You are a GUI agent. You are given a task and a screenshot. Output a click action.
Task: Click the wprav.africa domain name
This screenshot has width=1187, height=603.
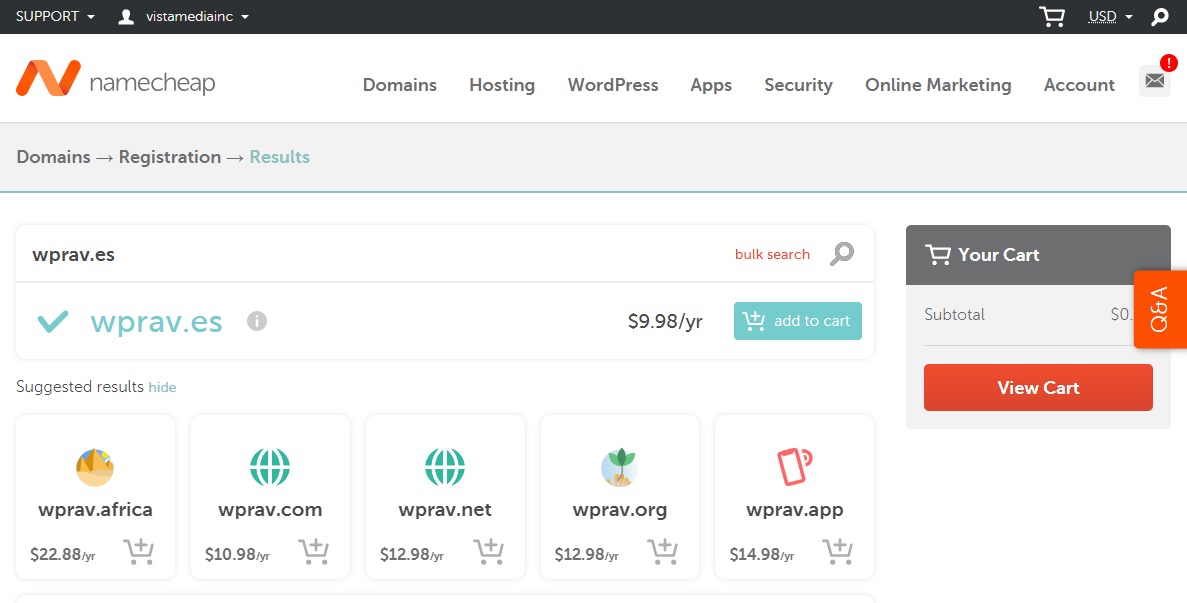coord(95,510)
